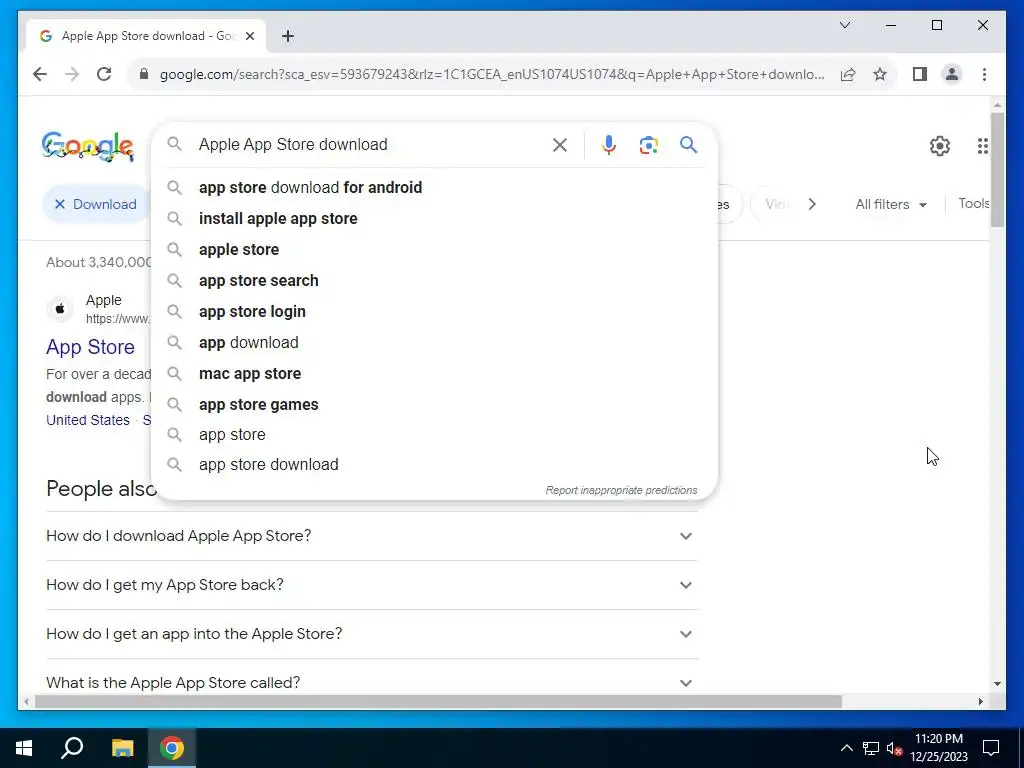Open Windows Start menu
Screen dimensions: 1024x768
[24, 748]
